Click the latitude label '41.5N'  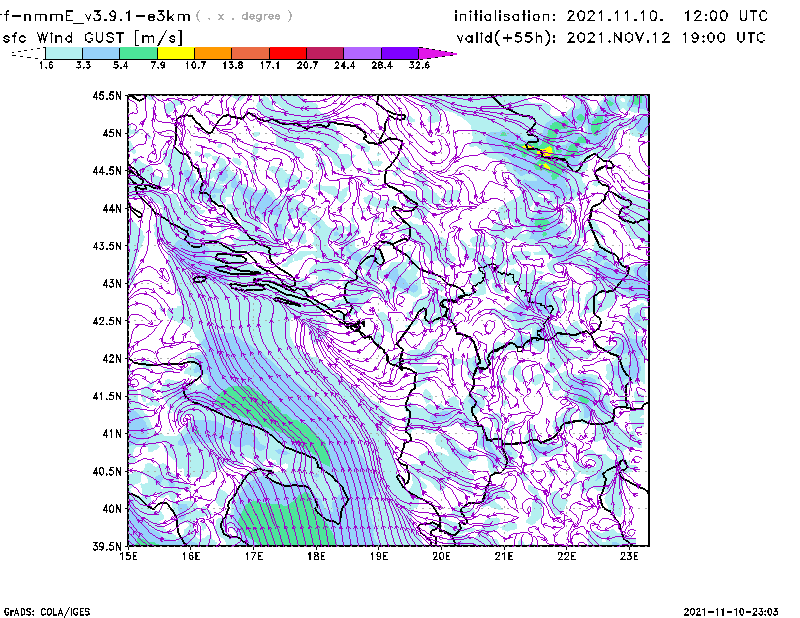tap(107, 396)
